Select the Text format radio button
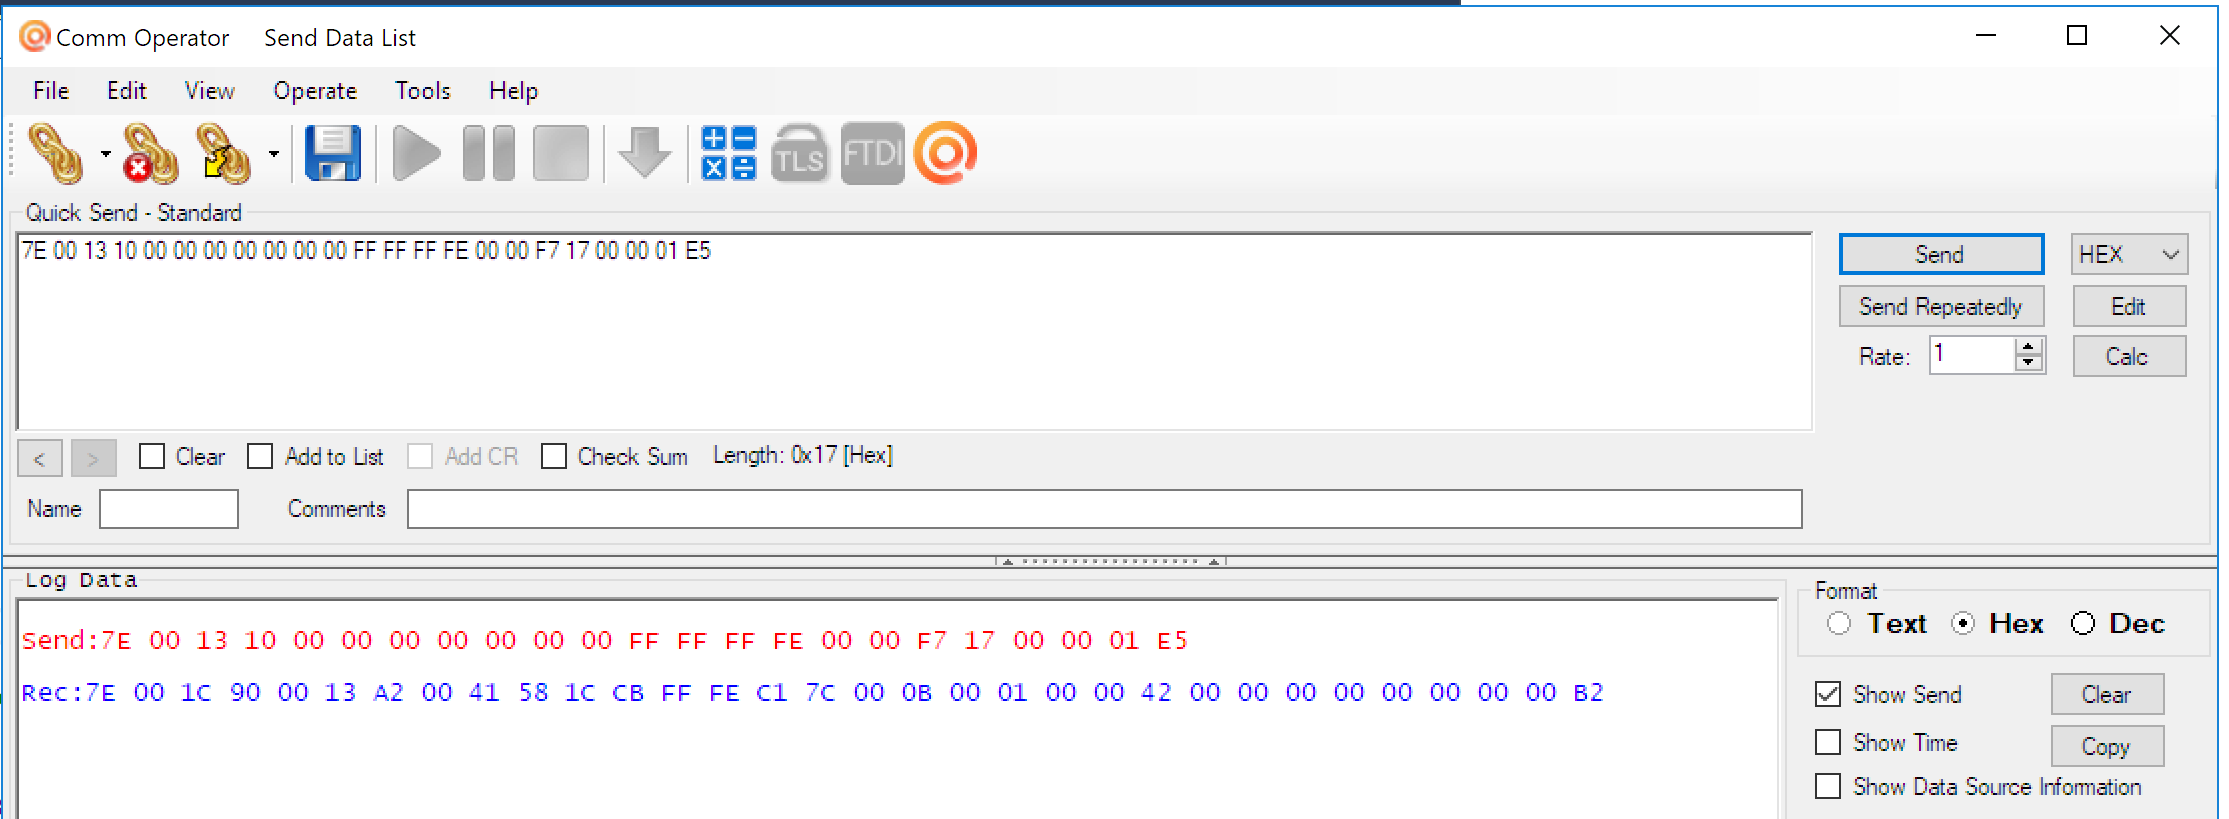This screenshot has width=2229, height=819. pos(1839,623)
